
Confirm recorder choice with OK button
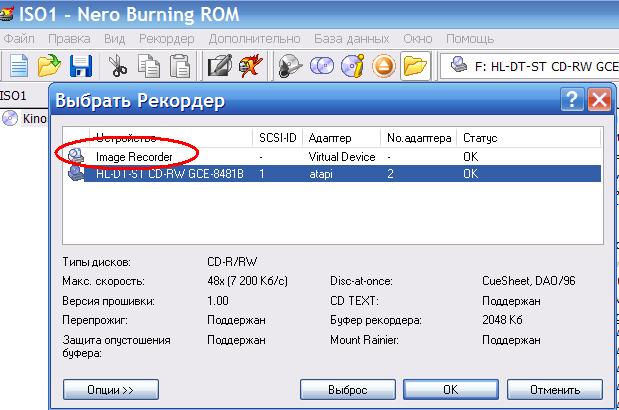(451, 389)
